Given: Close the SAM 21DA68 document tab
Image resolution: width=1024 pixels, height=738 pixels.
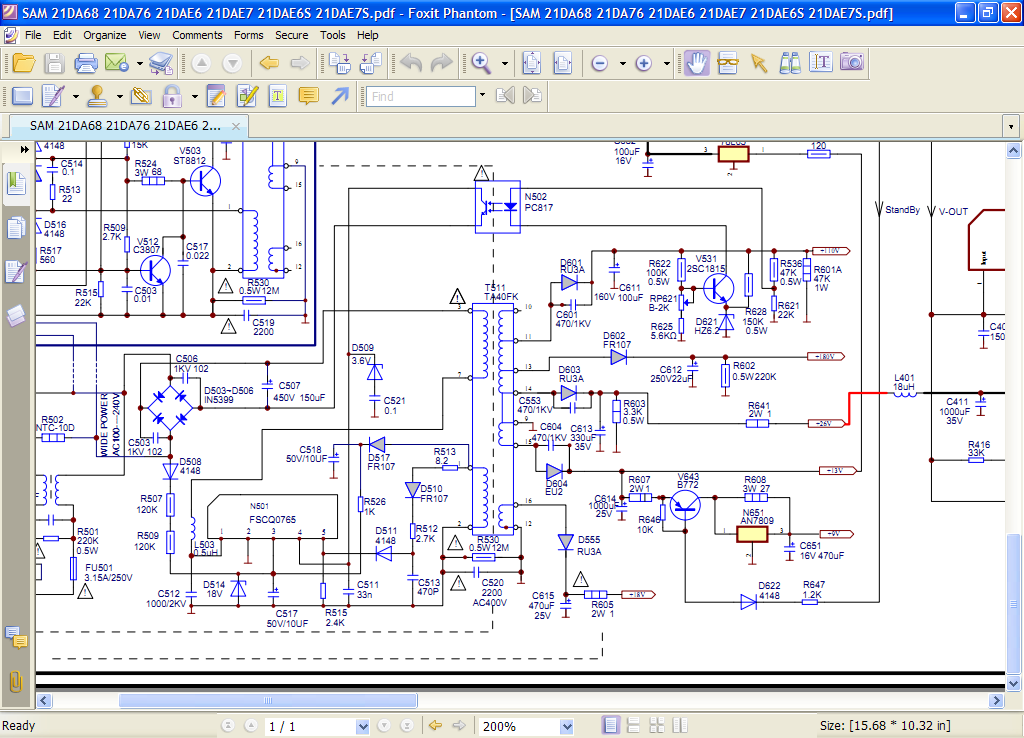Looking at the screenshot, I should click(237, 126).
